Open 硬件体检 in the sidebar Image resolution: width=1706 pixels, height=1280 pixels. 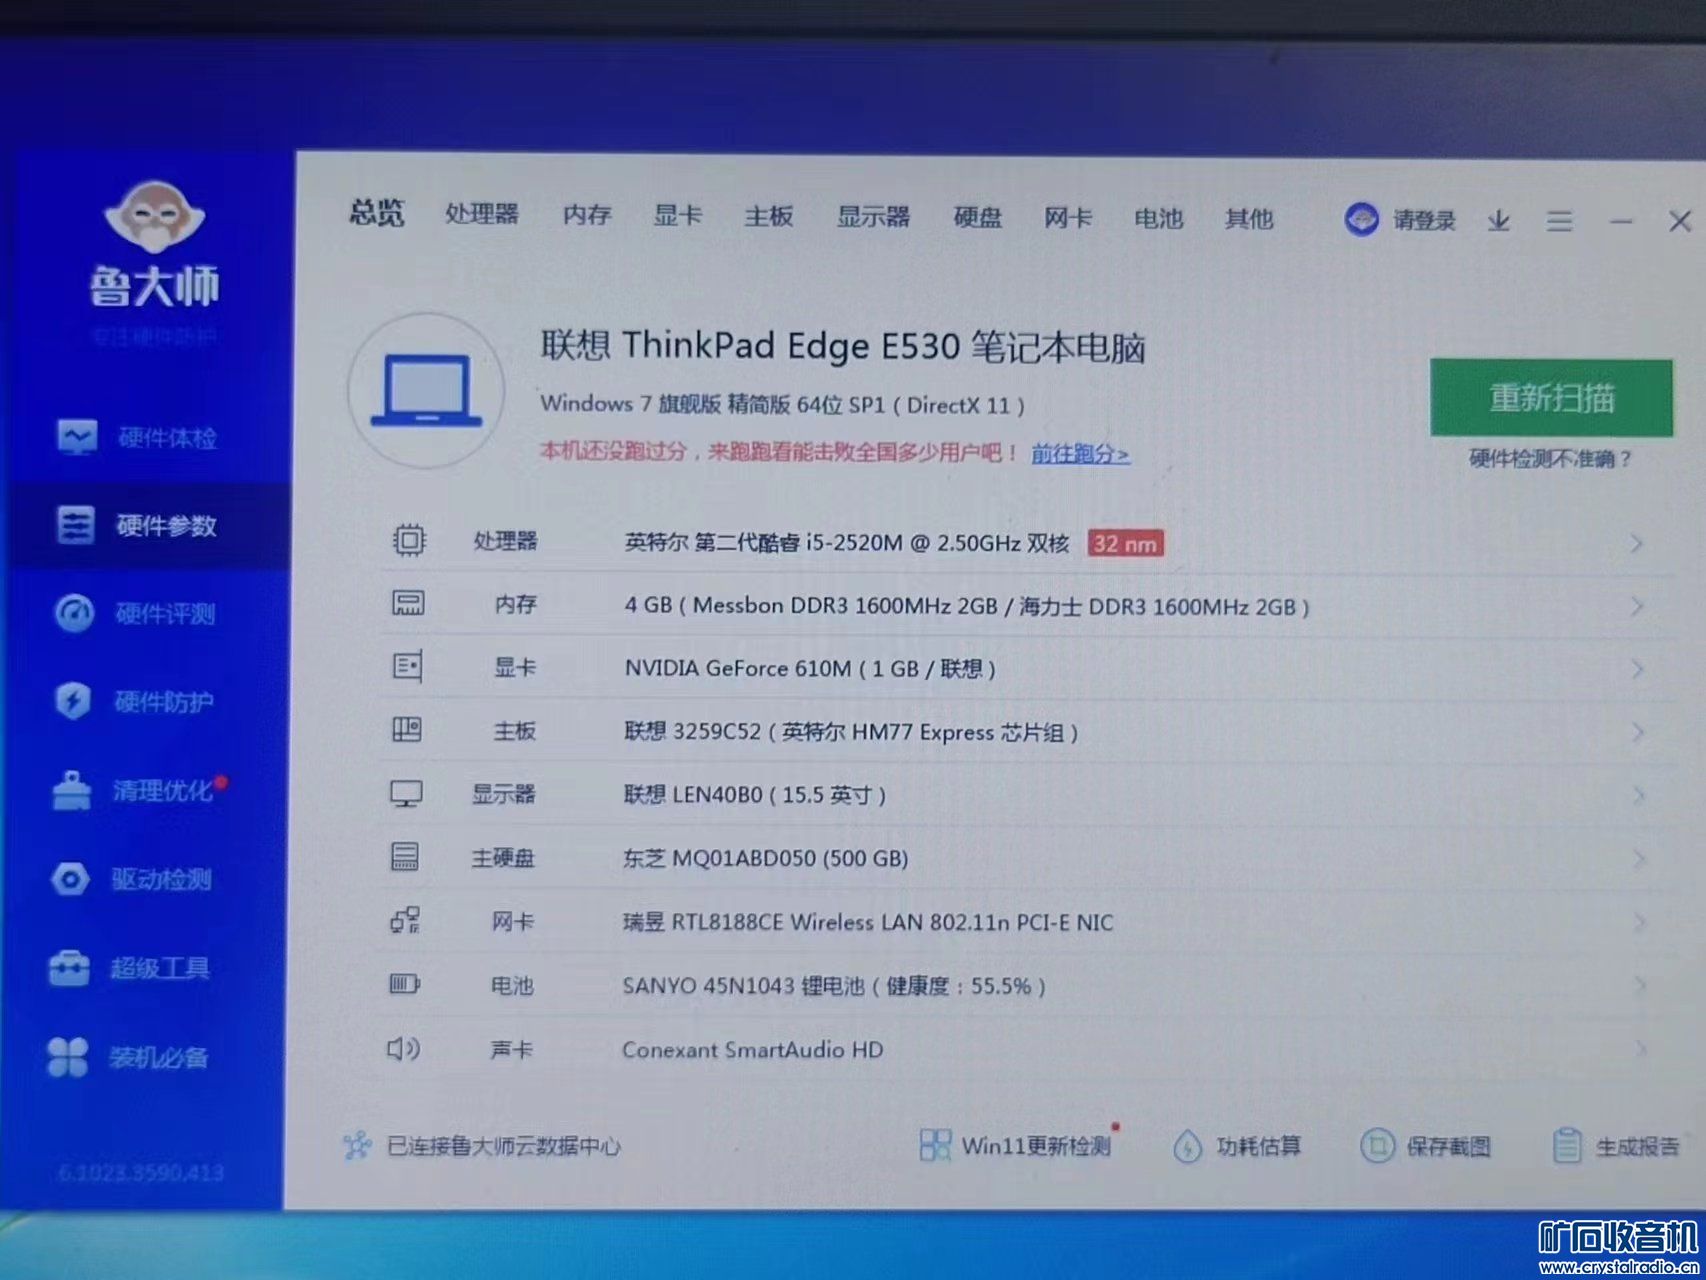pyautogui.click(x=136, y=437)
